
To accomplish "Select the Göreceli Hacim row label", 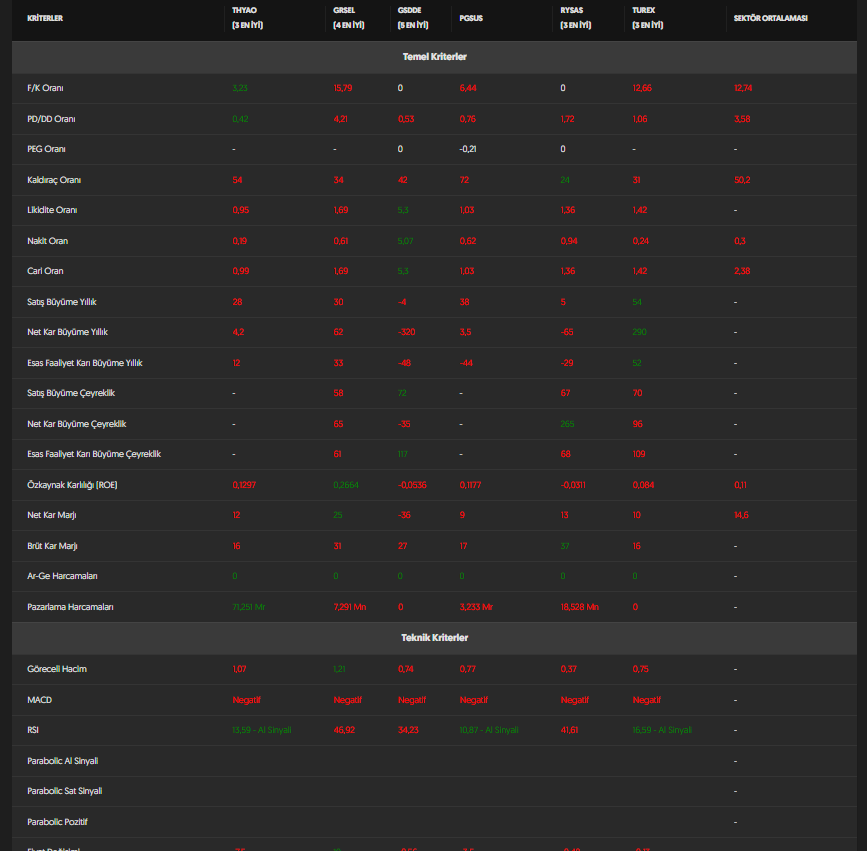I will (57, 669).
